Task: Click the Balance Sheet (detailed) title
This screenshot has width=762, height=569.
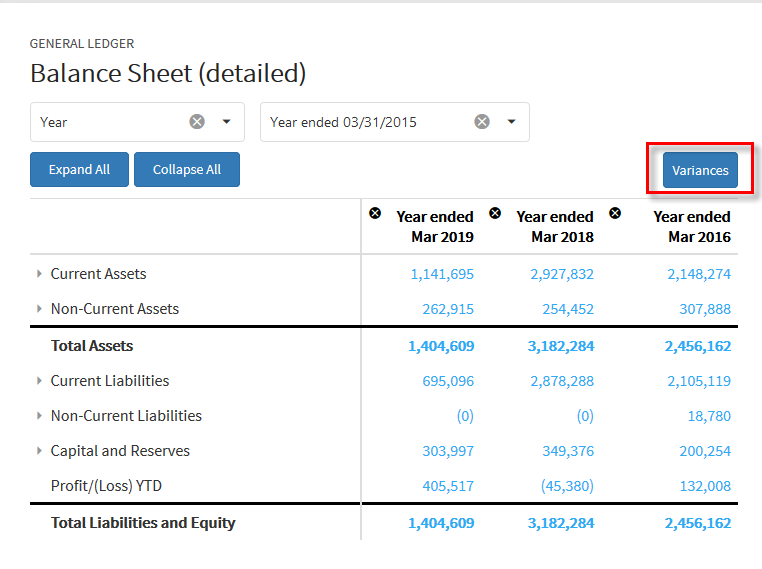Action: (168, 74)
